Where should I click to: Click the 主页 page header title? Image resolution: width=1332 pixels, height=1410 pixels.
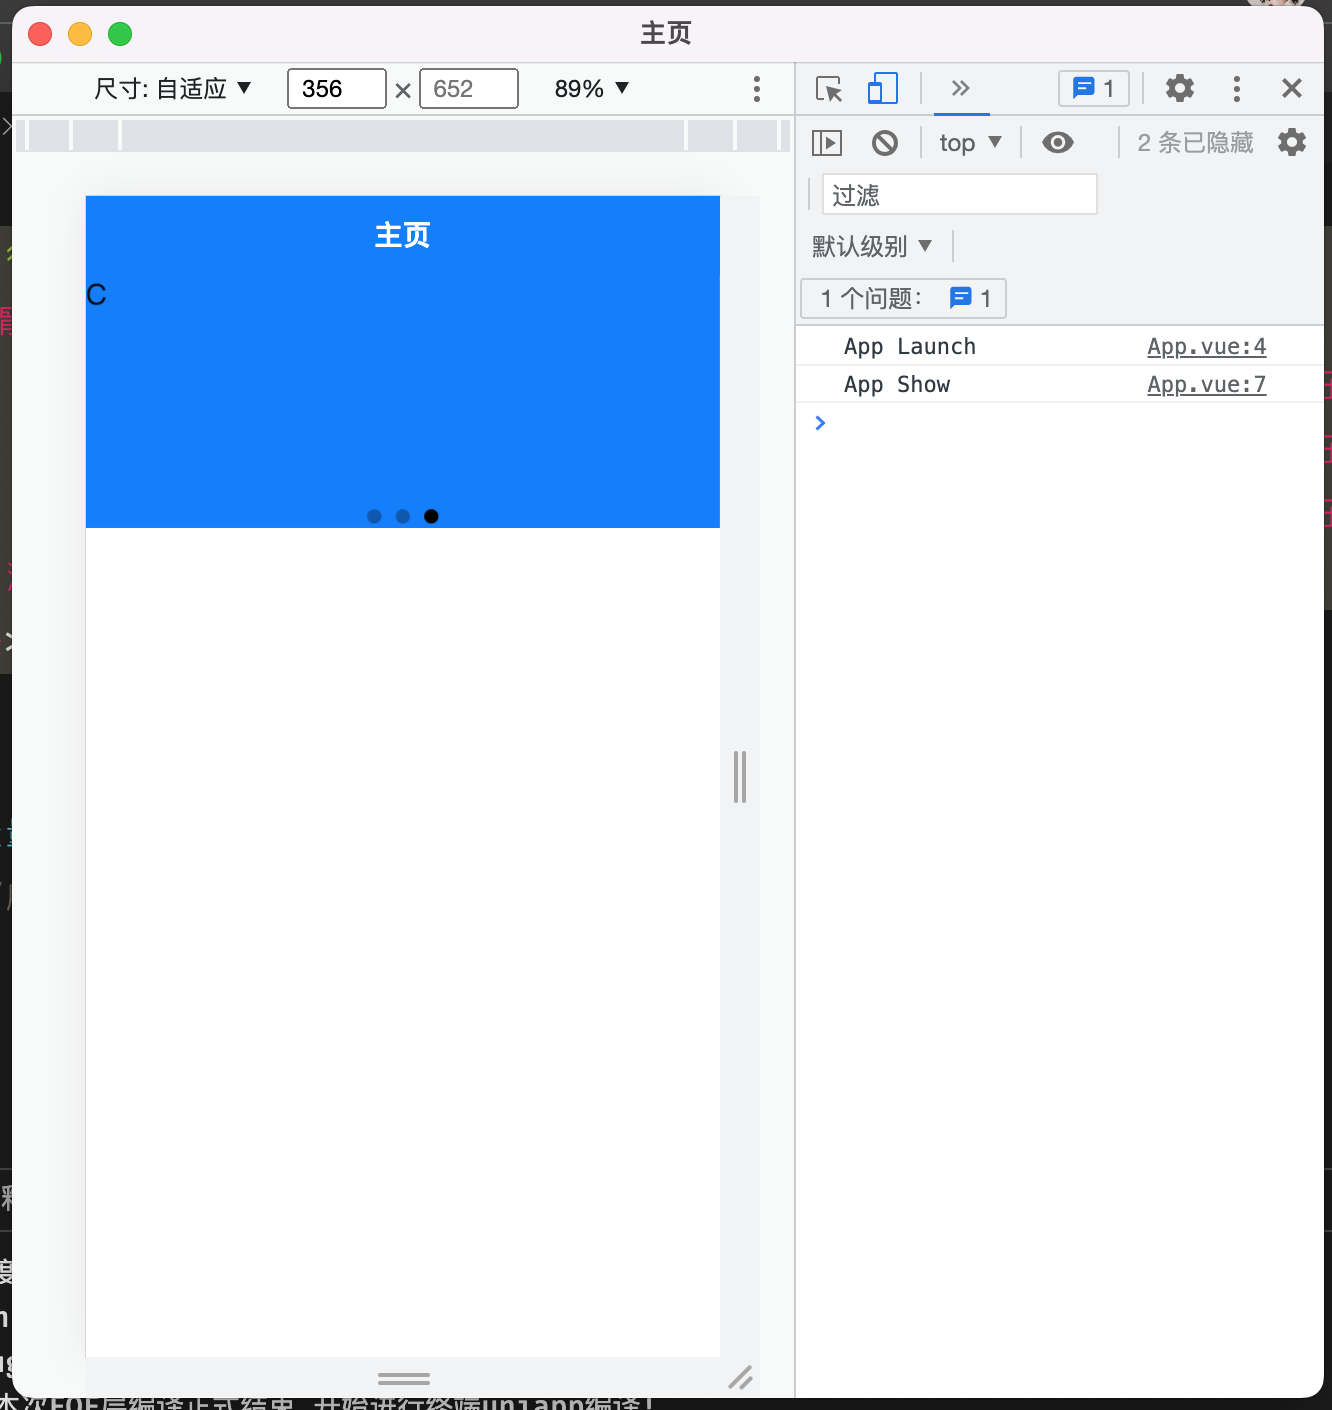[x=402, y=235]
